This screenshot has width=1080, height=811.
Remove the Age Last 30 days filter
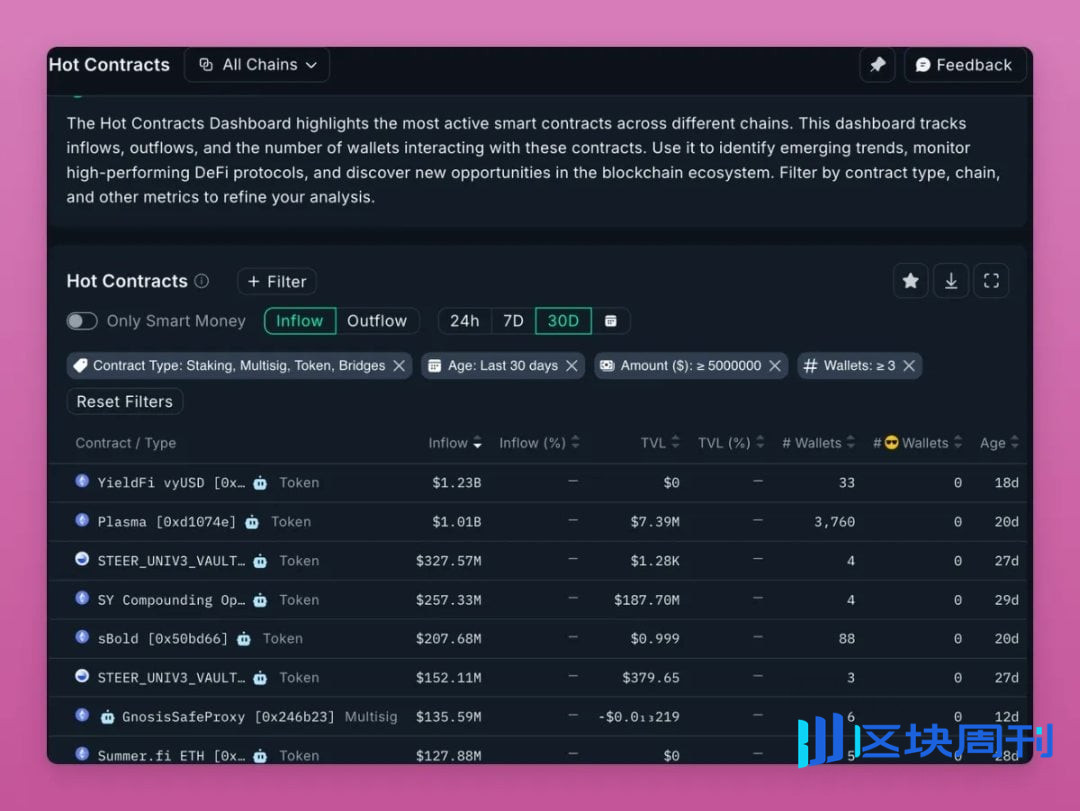click(x=572, y=366)
